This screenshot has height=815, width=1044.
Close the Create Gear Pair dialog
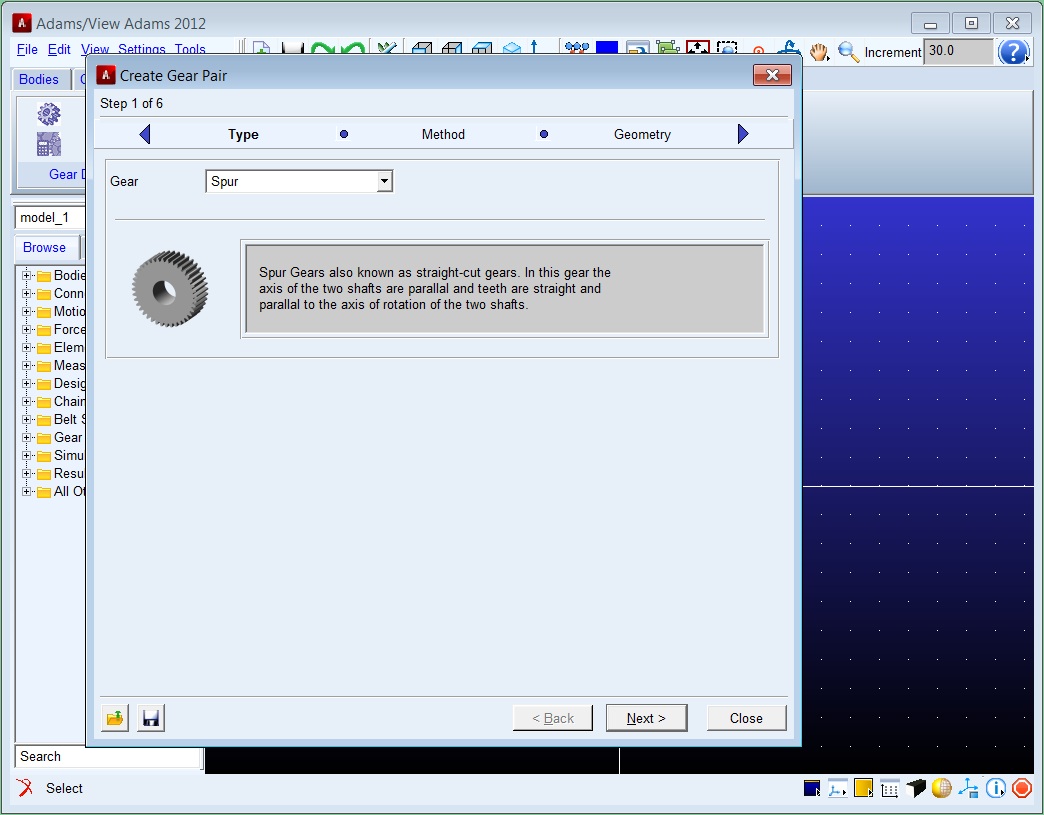[x=772, y=75]
